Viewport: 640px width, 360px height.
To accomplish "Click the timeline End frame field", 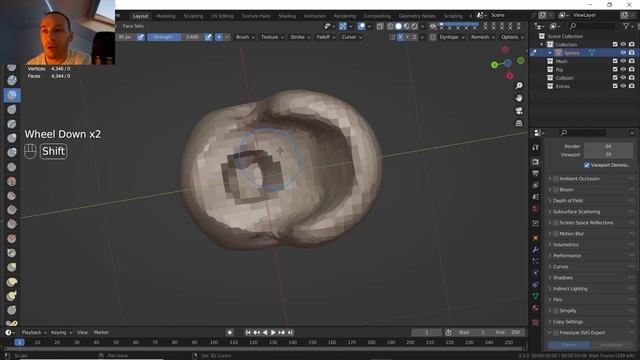I will [x=508, y=333].
